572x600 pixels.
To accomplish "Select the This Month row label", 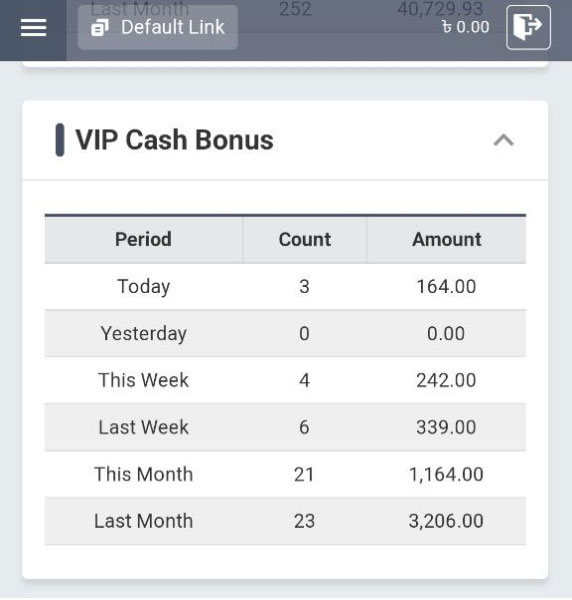I will tap(143, 474).
